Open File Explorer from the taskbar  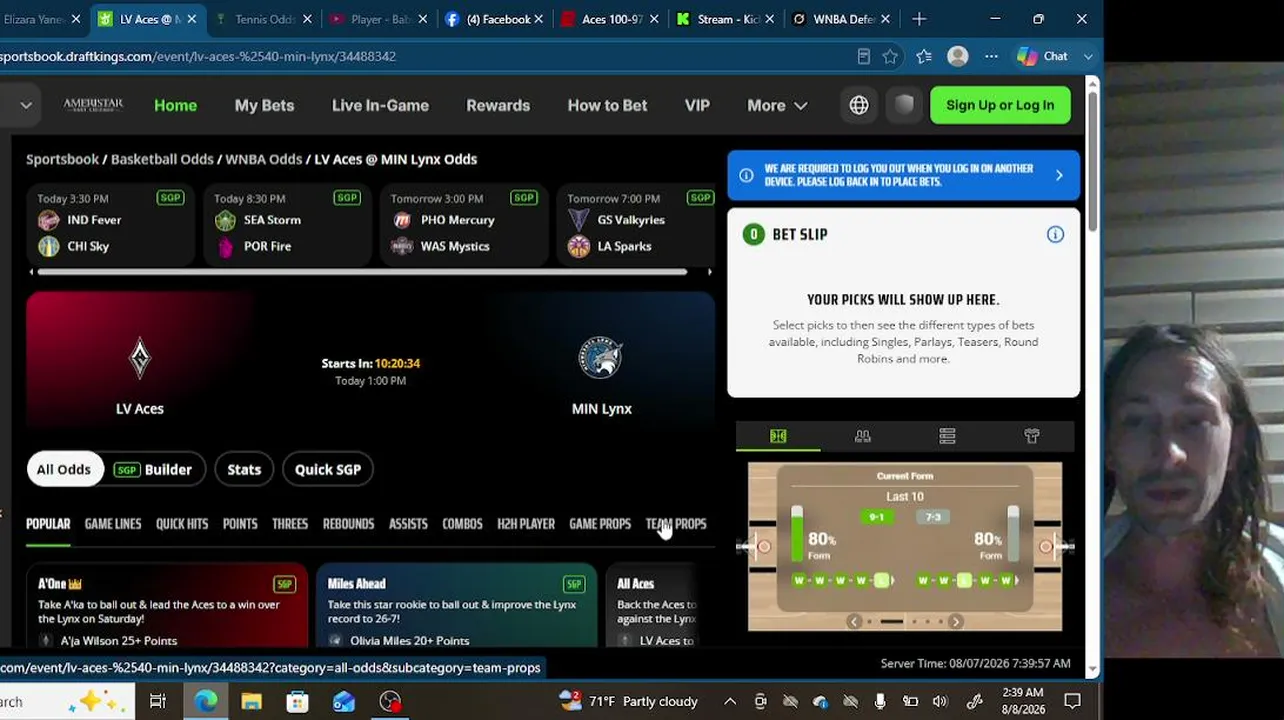[x=251, y=701]
